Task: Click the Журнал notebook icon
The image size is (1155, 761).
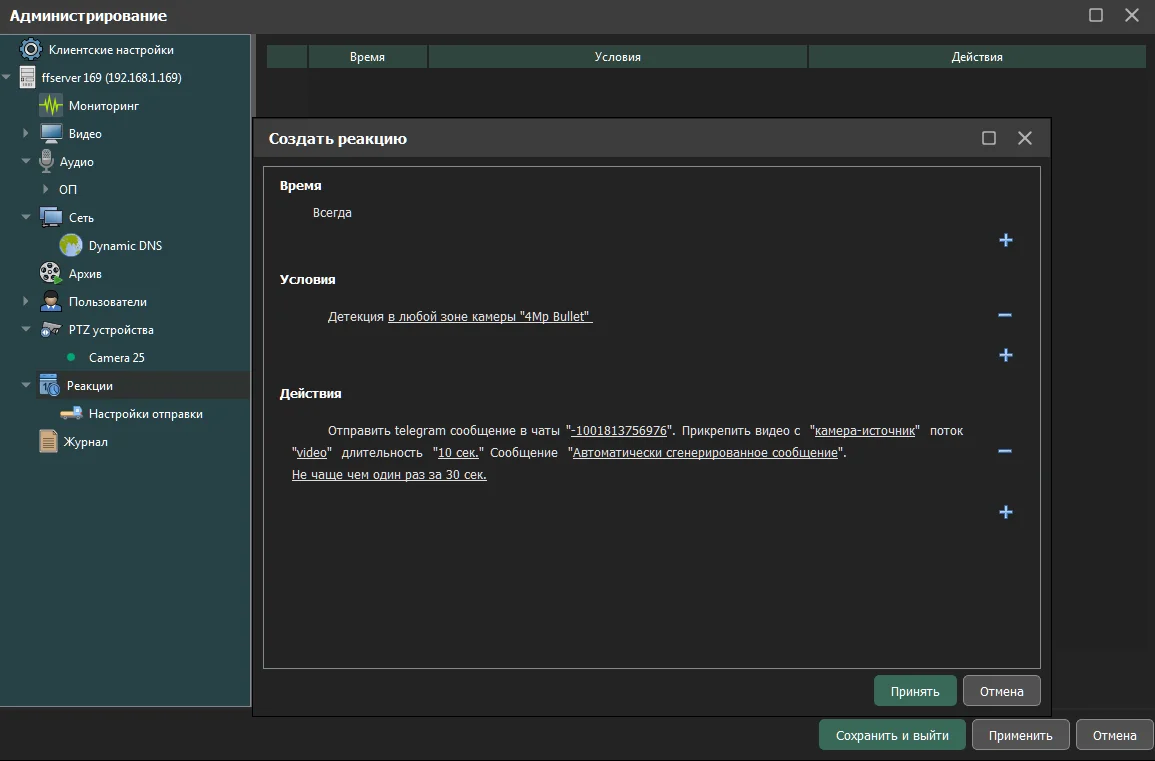Action: pos(48,441)
